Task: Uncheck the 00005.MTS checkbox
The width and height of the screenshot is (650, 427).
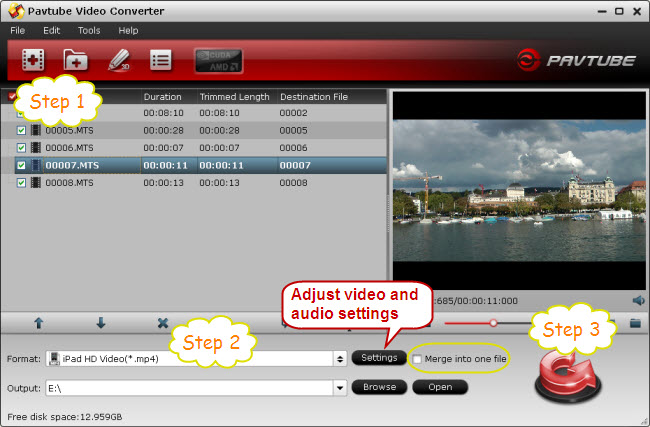Action: tap(21, 131)
